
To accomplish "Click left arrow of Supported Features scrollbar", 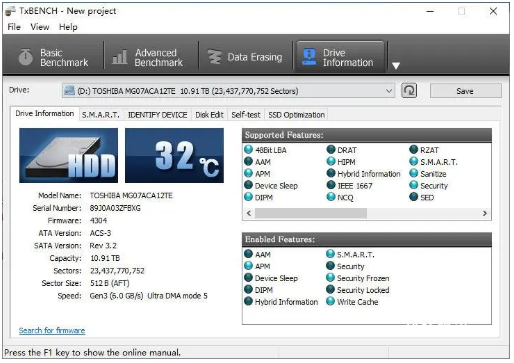I will (x=249, y=213).
